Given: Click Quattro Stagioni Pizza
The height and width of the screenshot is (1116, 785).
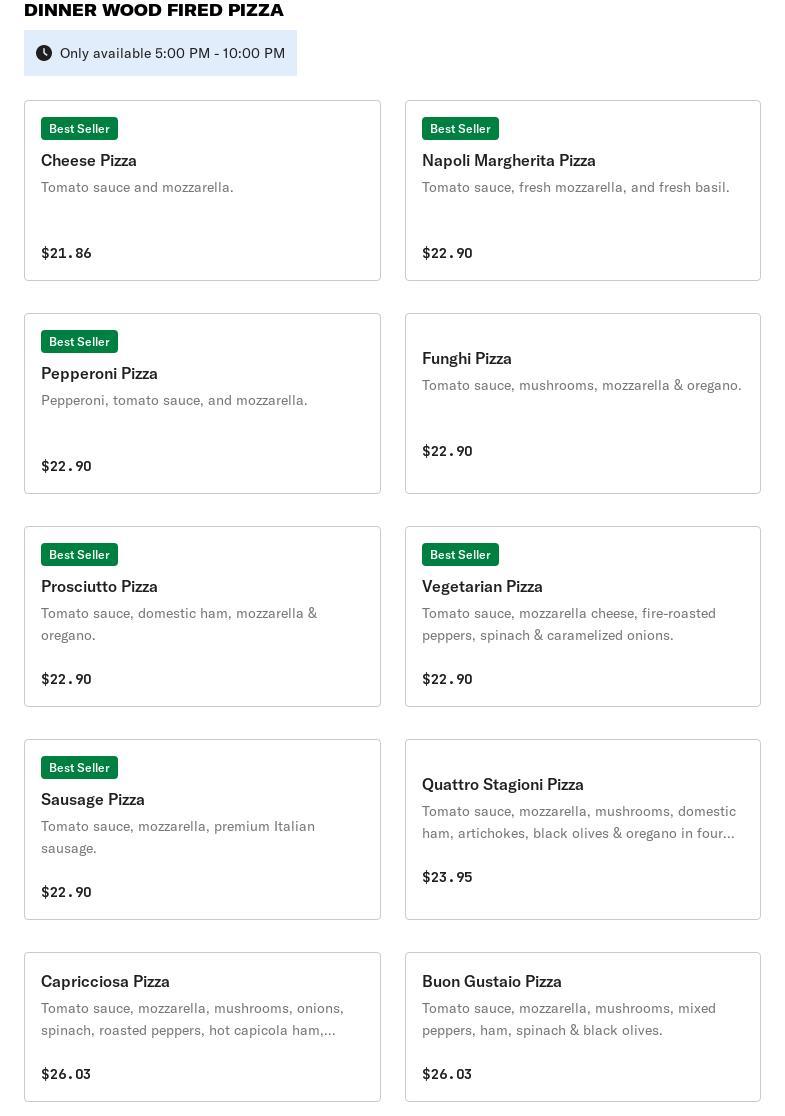Looking at the screenshot, I should tap(502, 784).
